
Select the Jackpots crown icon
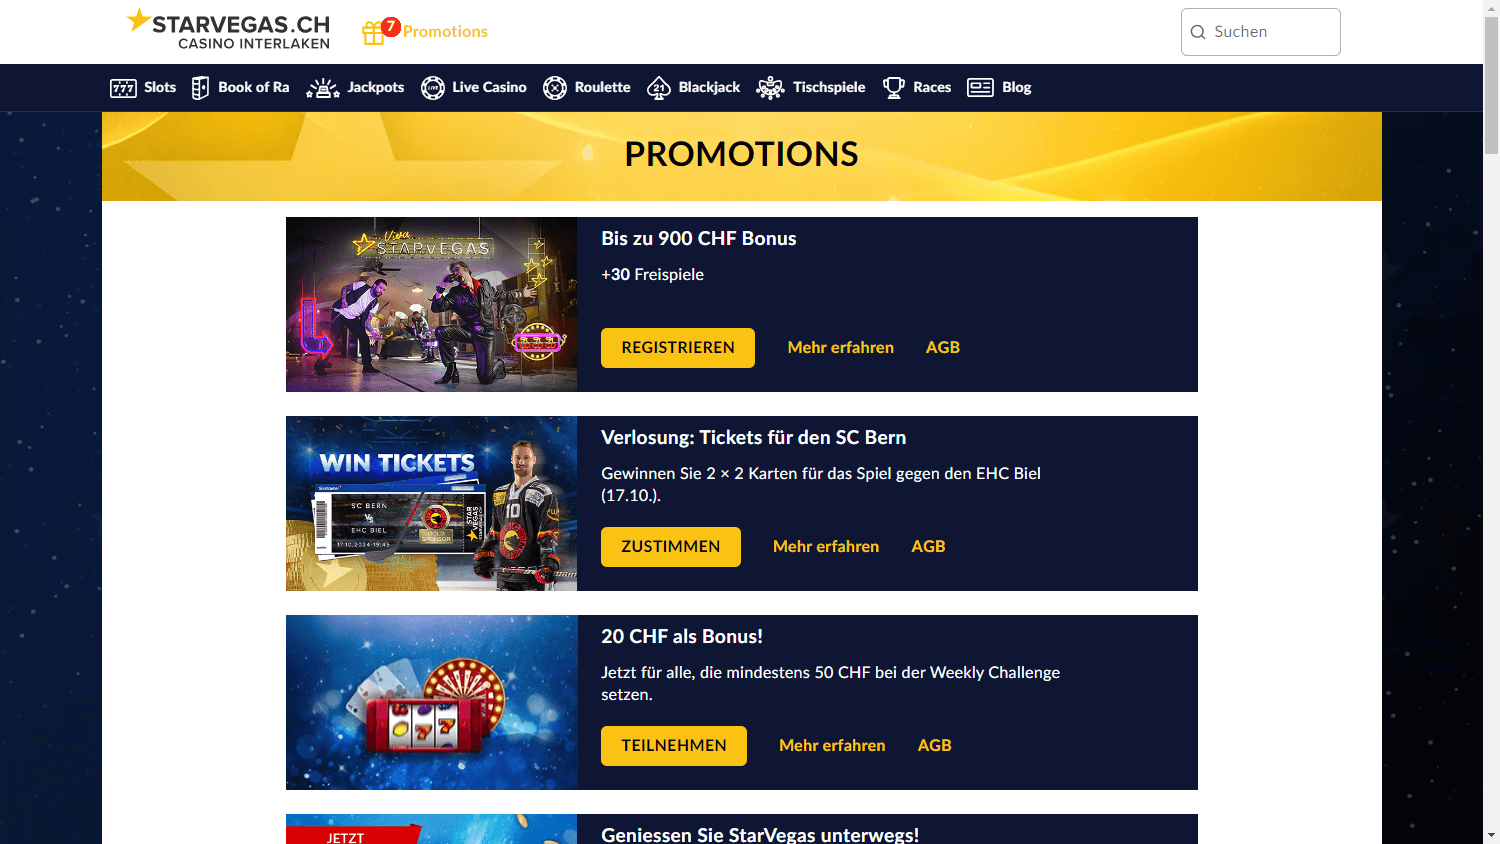[x=323, y=88]
